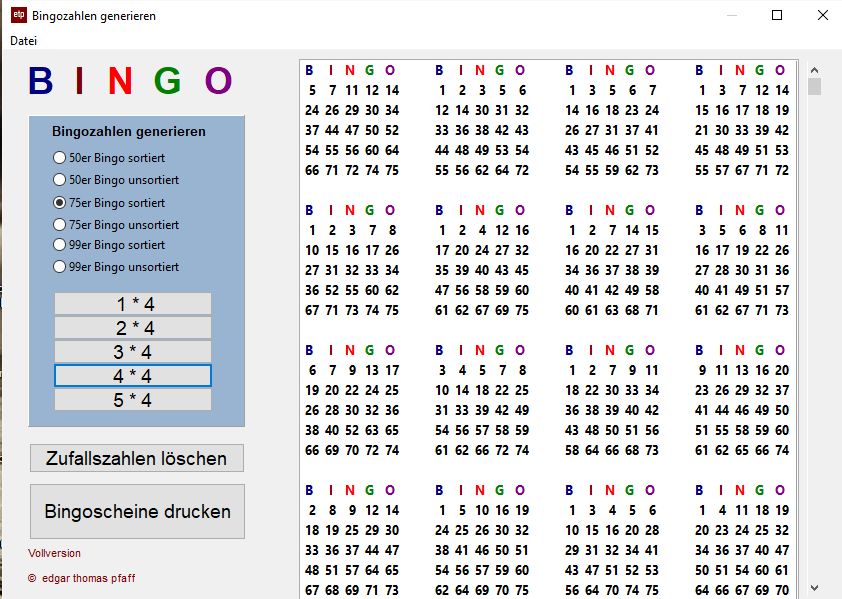Click the scrollbar up arrow
The image size is (842, 599).
tap(814, 68)
